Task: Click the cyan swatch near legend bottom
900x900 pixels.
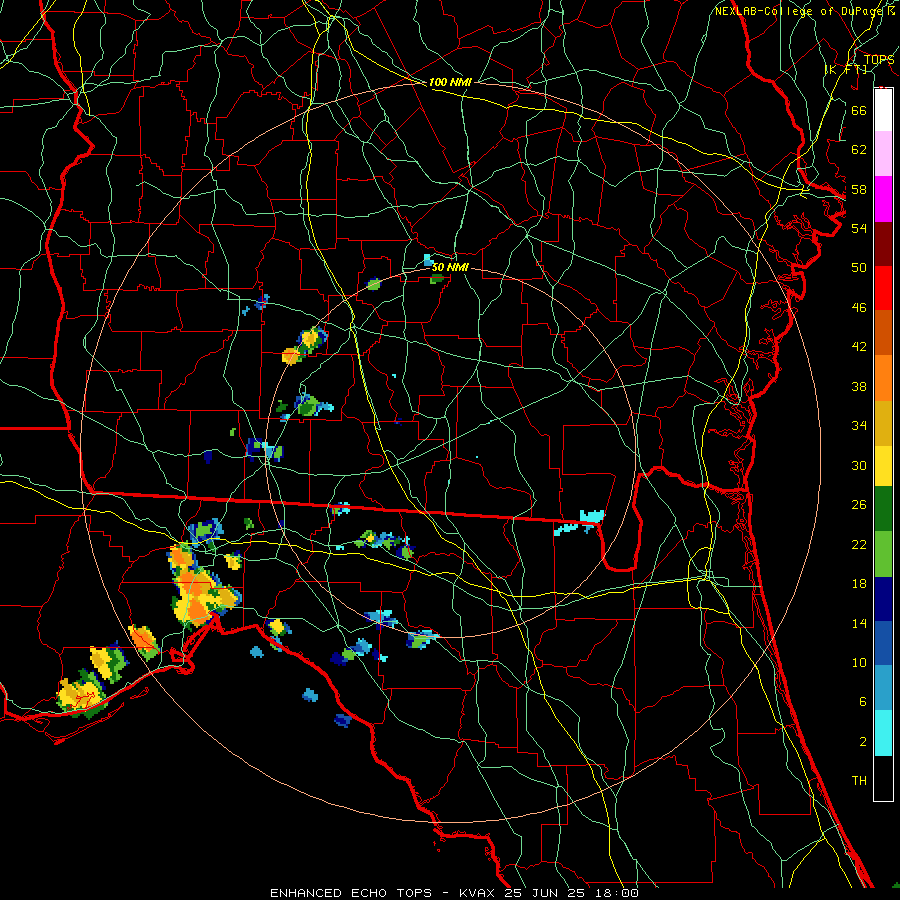Action: [883, 733]
